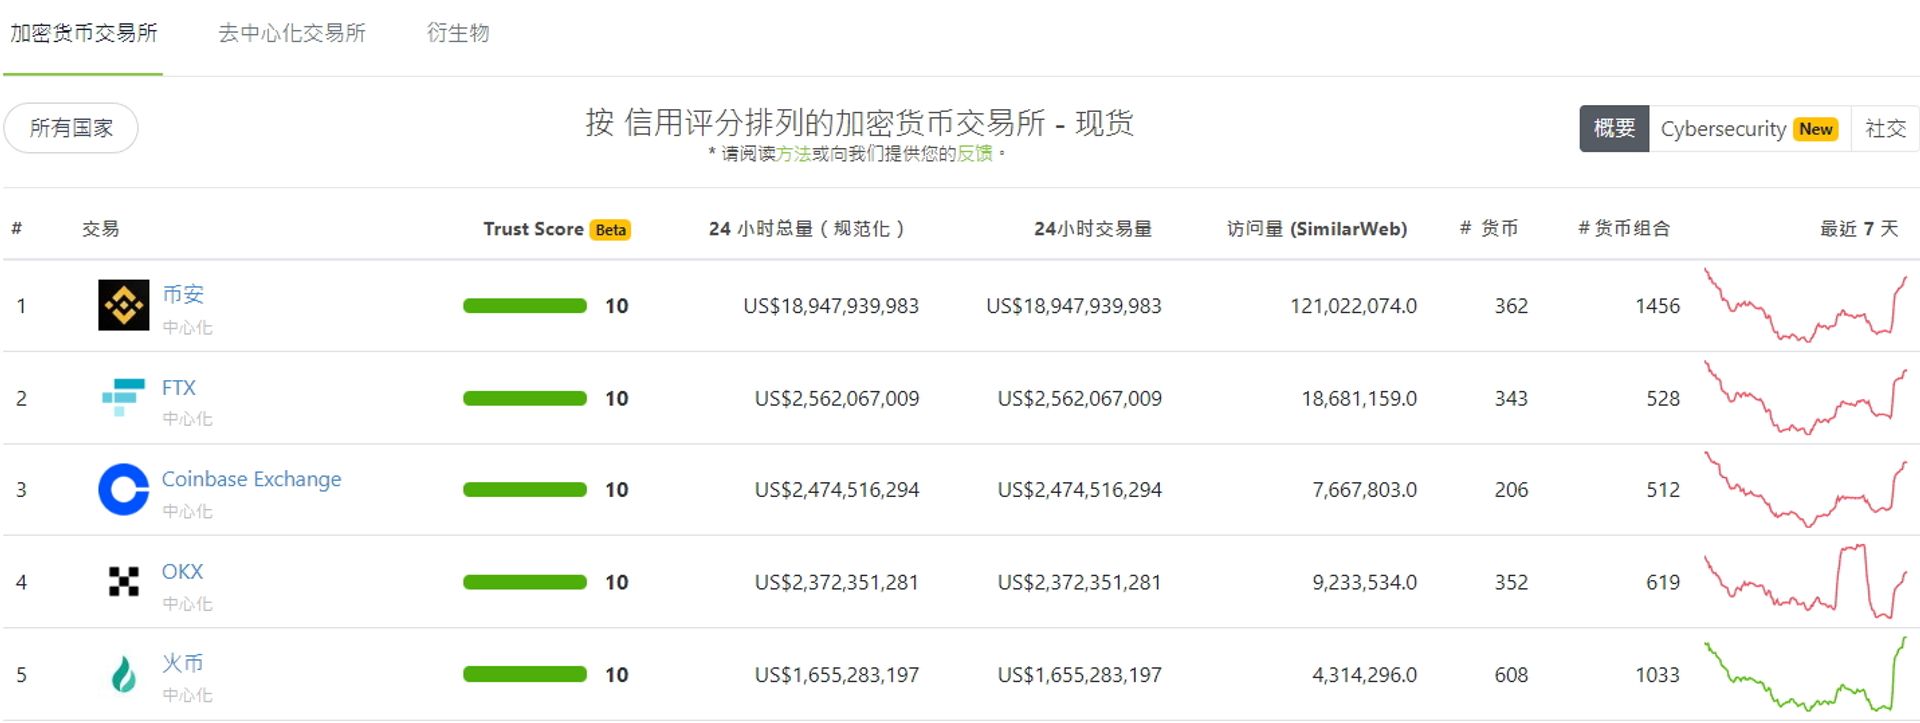
Task: Click the New badge beside Cybersecurity
Action: tap(1816, 129)
